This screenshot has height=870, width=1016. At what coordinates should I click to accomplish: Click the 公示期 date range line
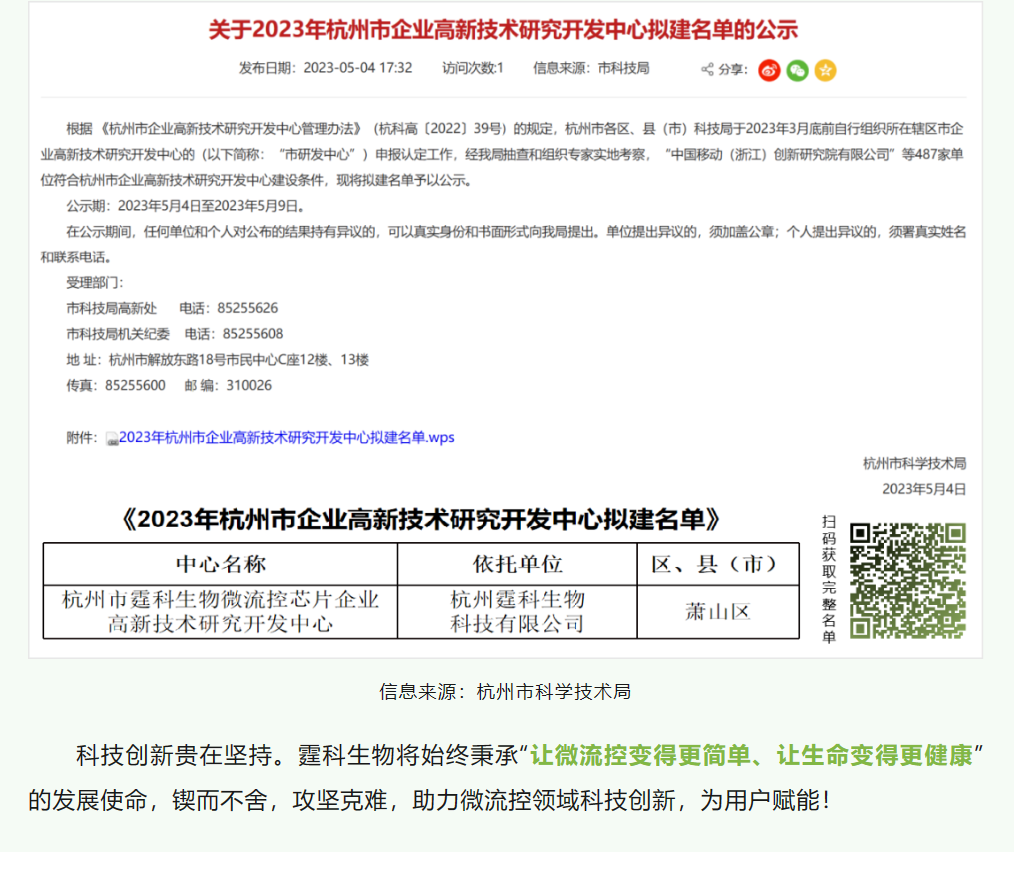tap(185, 206)
